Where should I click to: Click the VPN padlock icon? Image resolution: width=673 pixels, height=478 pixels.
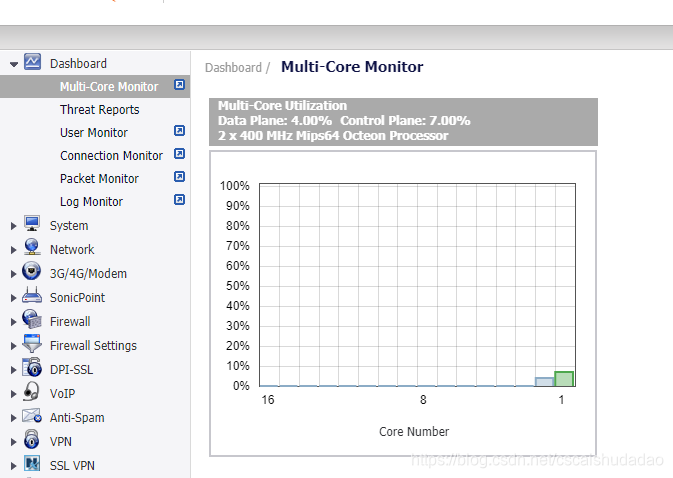(31, 440)
